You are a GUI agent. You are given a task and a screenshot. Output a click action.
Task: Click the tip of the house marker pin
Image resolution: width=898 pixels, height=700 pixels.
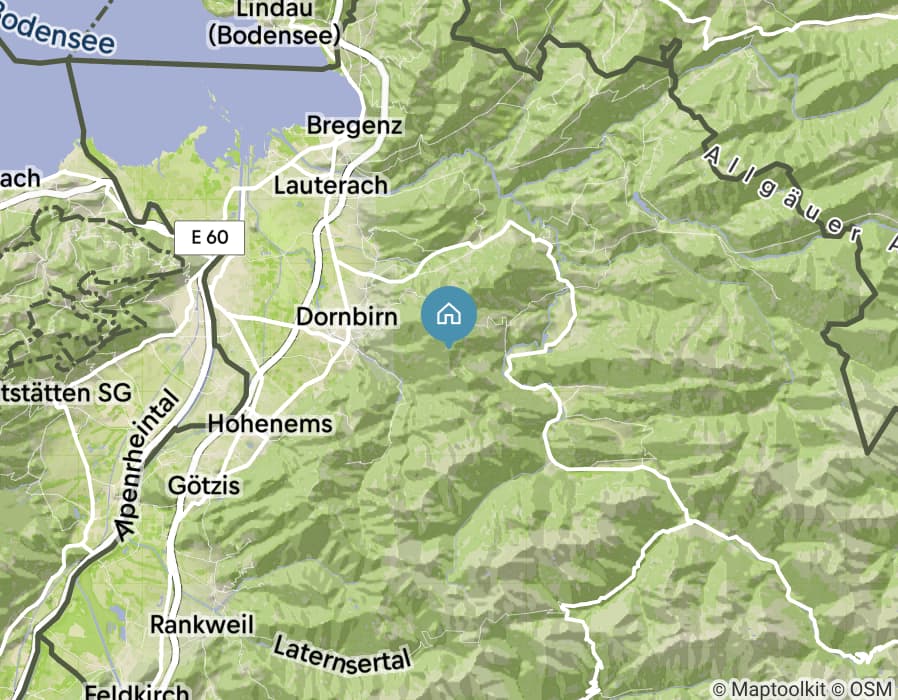448,346
